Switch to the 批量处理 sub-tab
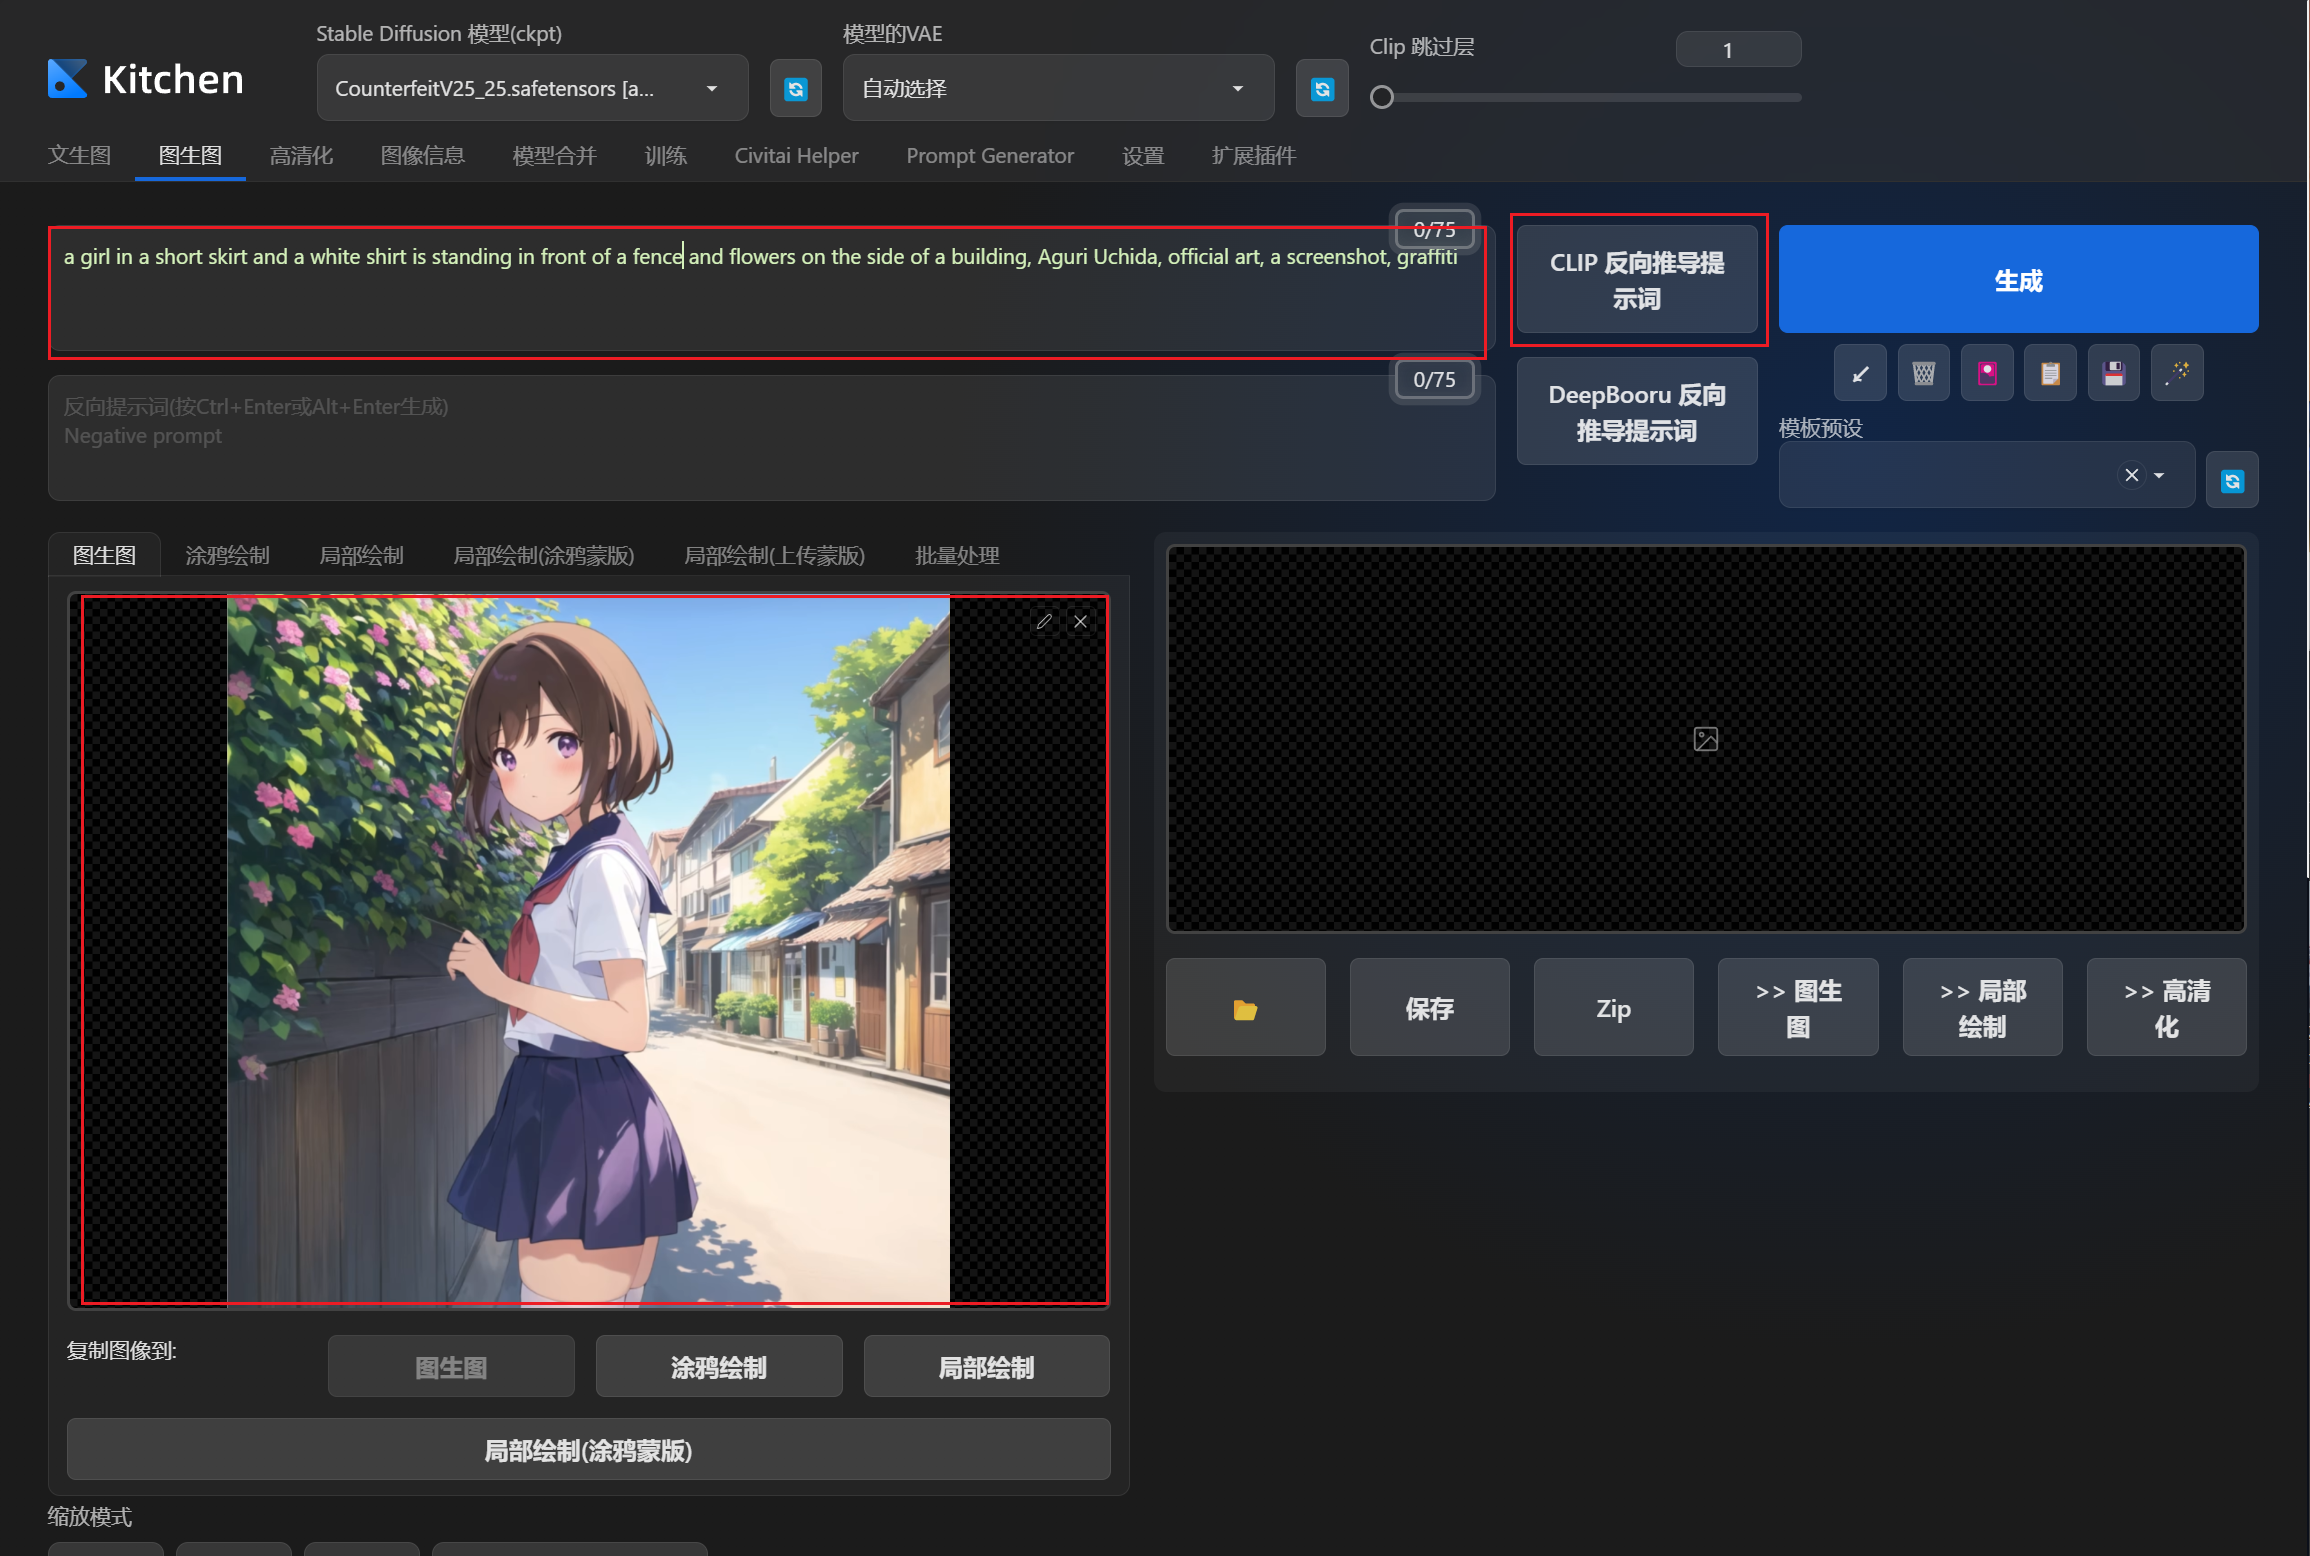This screenshot has height=1556, width=2310. tap(957, 556)
